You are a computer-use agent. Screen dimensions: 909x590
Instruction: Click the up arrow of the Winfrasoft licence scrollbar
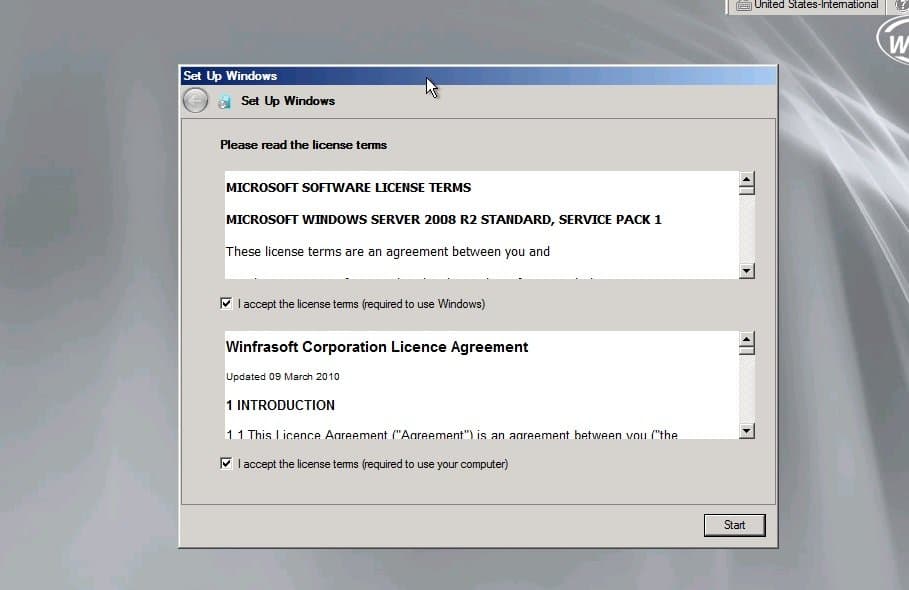tap(747, 339)
